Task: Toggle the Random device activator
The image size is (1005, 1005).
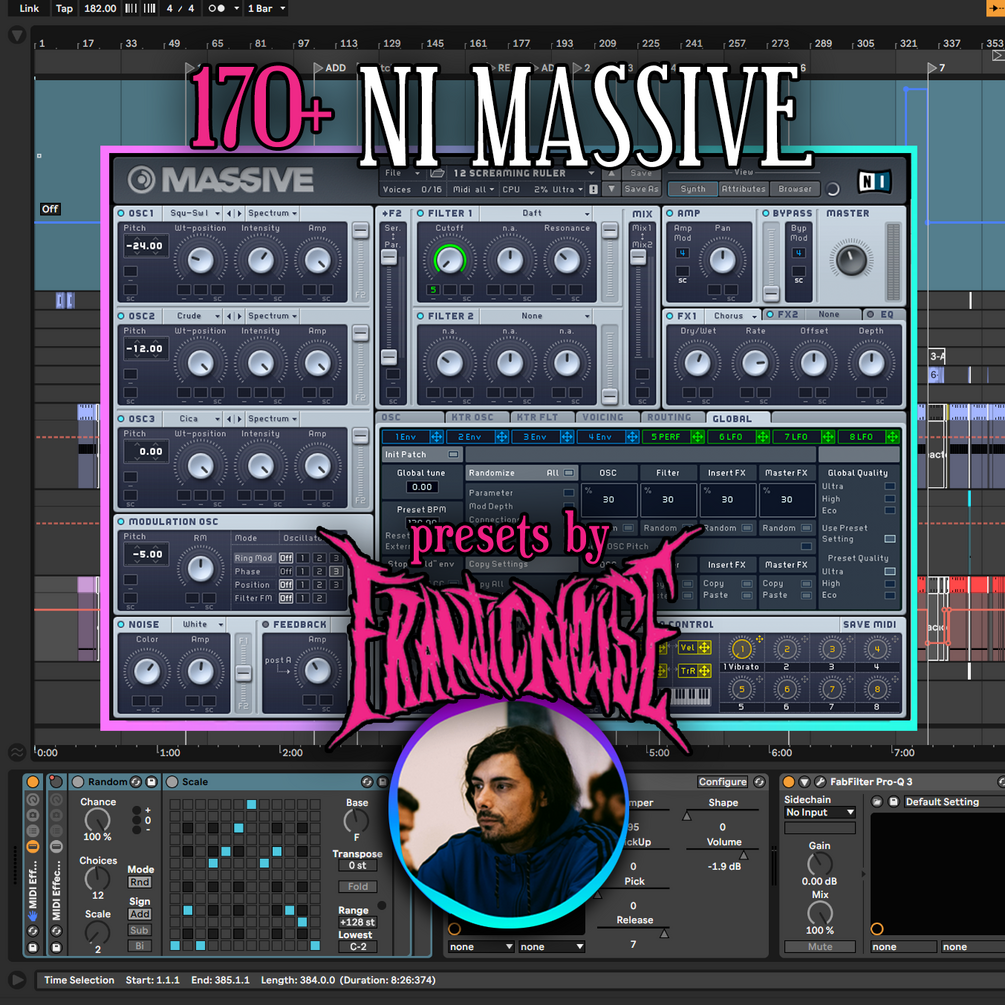Action: (78, 782)
